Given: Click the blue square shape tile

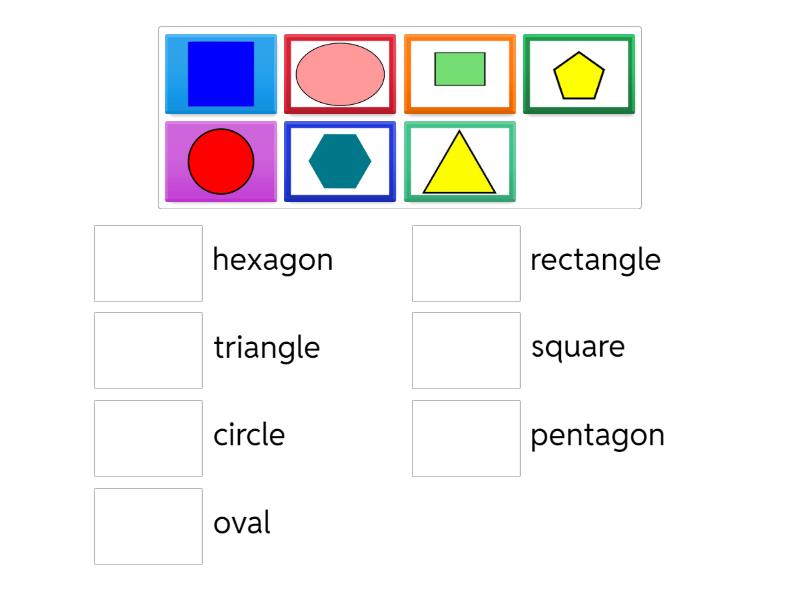Looking at the screenshot, I should point(221,74).
